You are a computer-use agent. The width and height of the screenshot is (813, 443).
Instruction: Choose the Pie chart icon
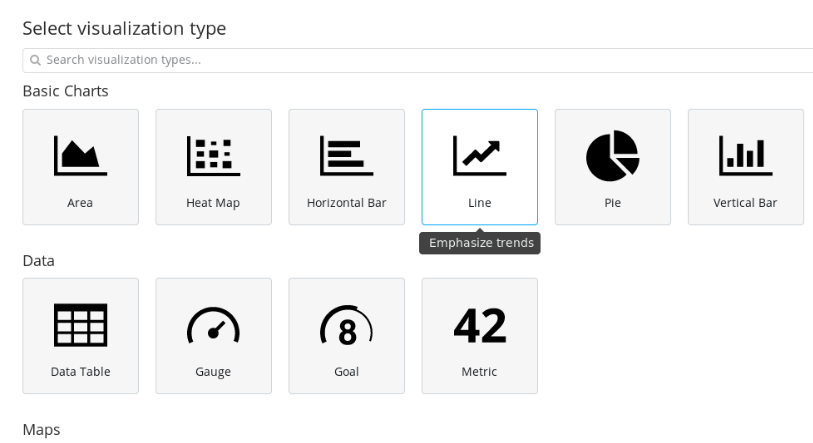(612, 155)
